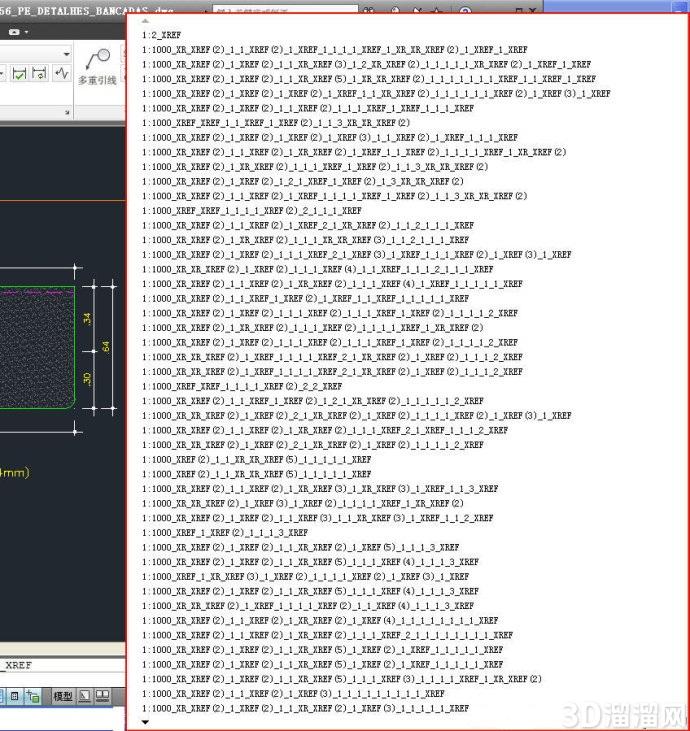Choose the 1:1000_XREF_XREF_1_1_1_XREF (2)_2_1_1_XREF scale
The height and width of the screenshot is (731, 690).
(252, 211)
